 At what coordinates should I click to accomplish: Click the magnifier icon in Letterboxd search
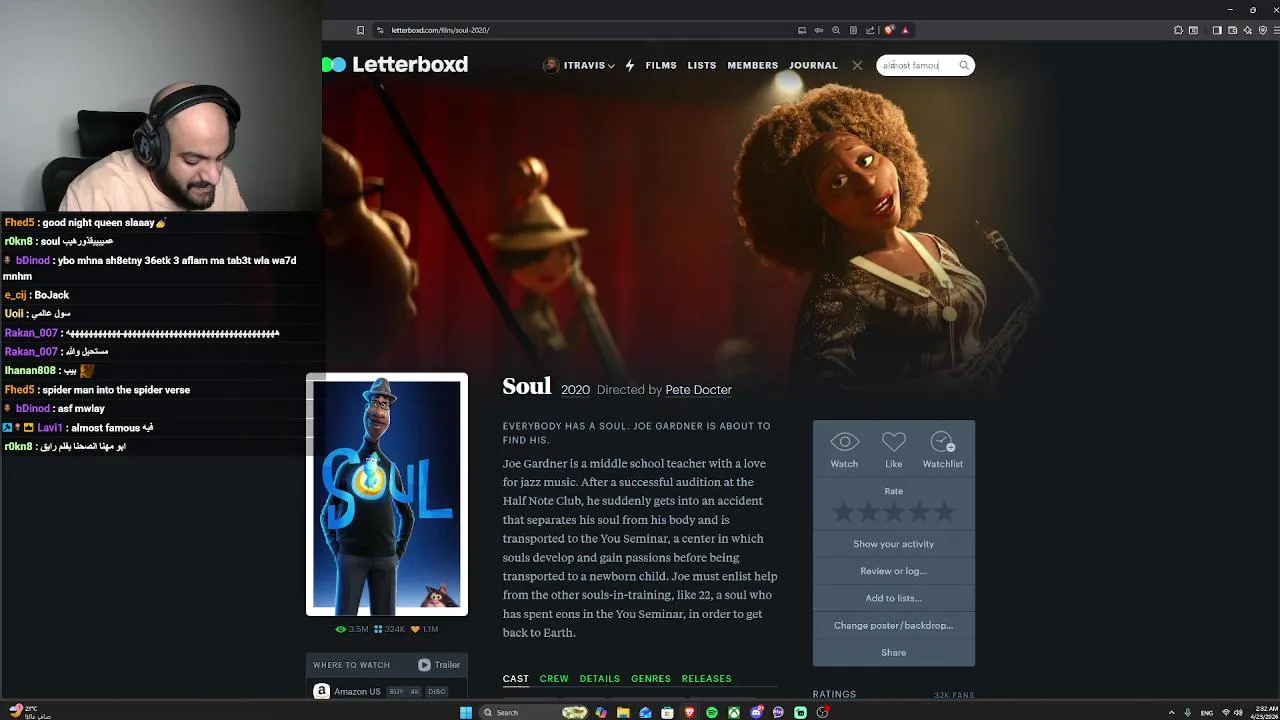(964, 65)
